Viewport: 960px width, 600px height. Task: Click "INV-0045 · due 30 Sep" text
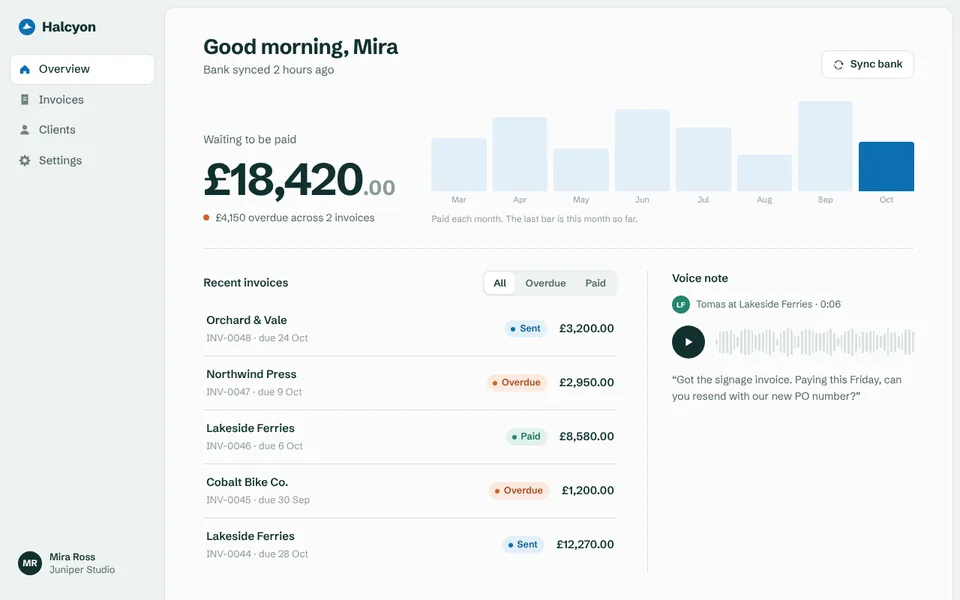point(258,500)
